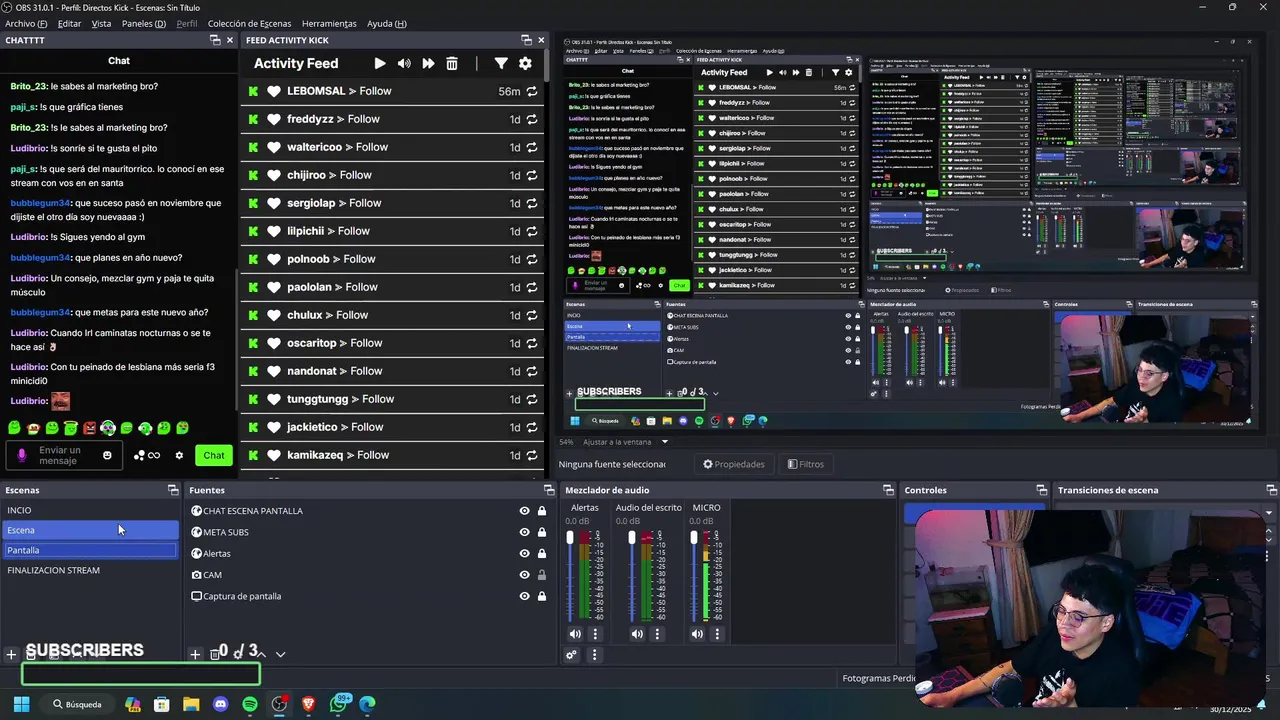Screen dimensions: 1280x720
Task: Mute Audio del escritorio channel
Action: [637, 634]
